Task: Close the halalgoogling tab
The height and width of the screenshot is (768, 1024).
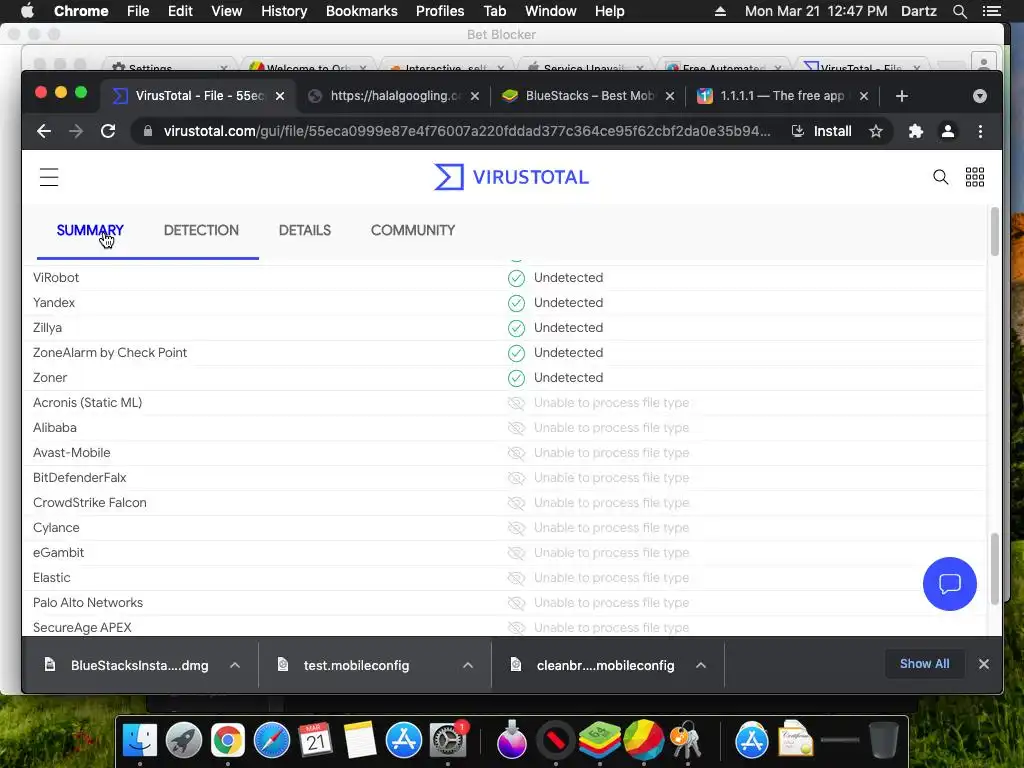Action: coord(475,96)
